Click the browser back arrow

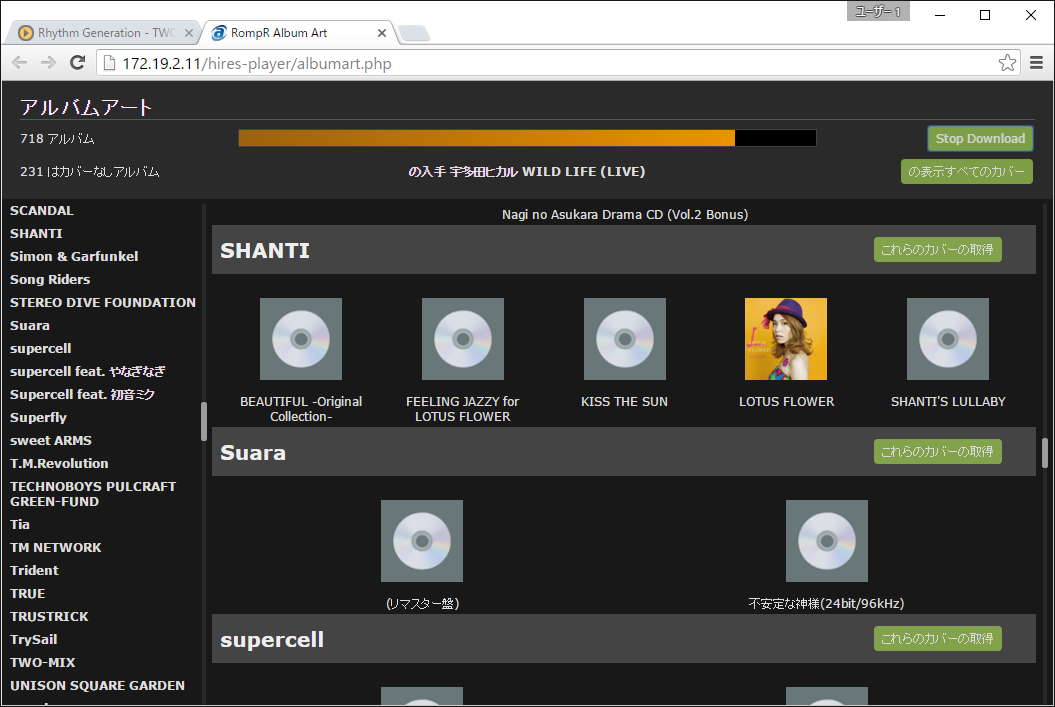[20, 63]
